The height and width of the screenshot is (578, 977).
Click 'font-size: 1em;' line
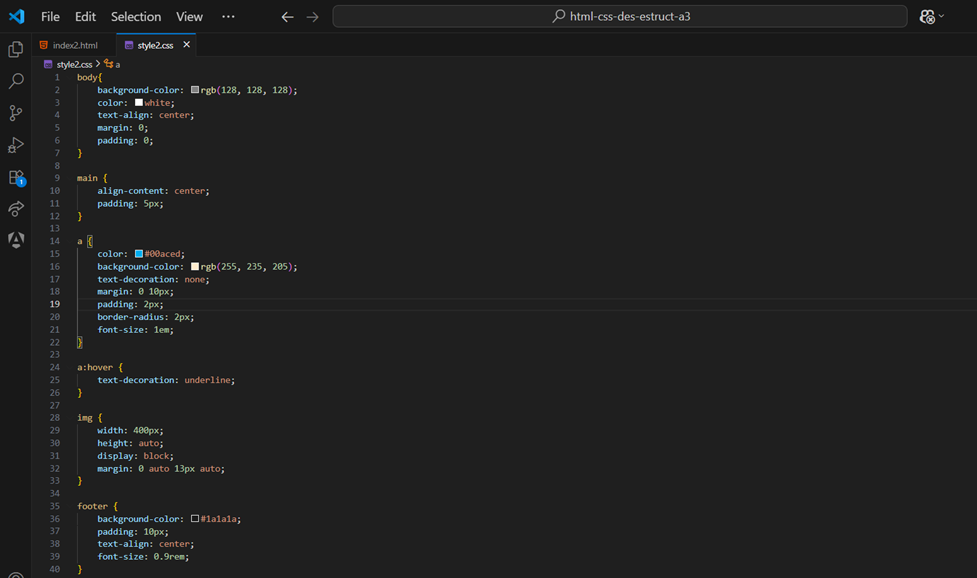point(135,329)
